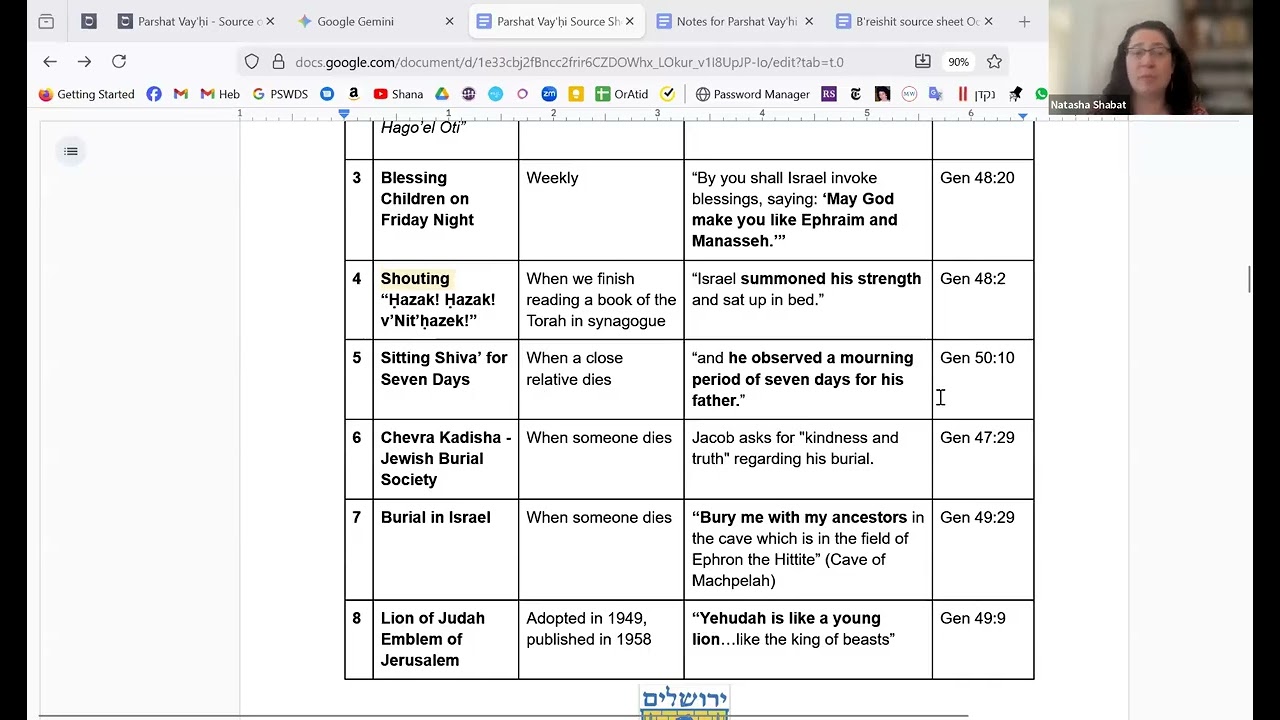The width and height of the screenshot is (1280, 720).
Task: Open the Zoom bookmark
Action: pyautogui.click(x=549, y=94)
